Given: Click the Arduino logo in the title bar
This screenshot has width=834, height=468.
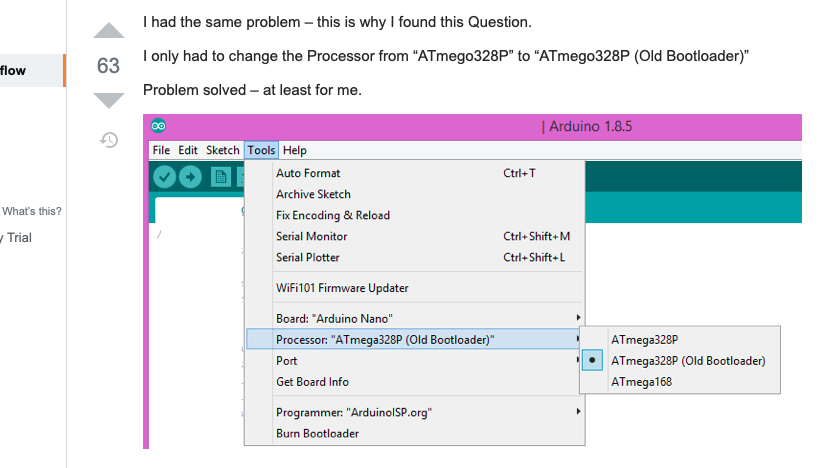Looking at the screenshot, I should [x=159, y=126].
